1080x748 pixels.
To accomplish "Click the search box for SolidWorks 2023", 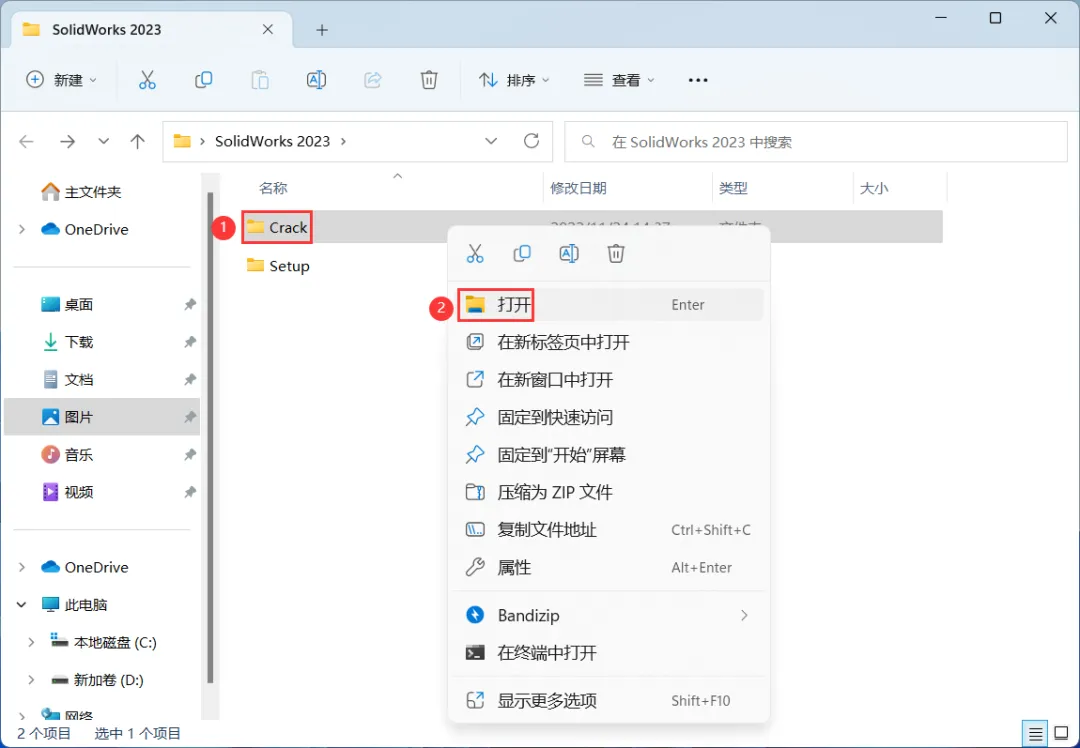I will pyautogui.click(x=816, y=142).
